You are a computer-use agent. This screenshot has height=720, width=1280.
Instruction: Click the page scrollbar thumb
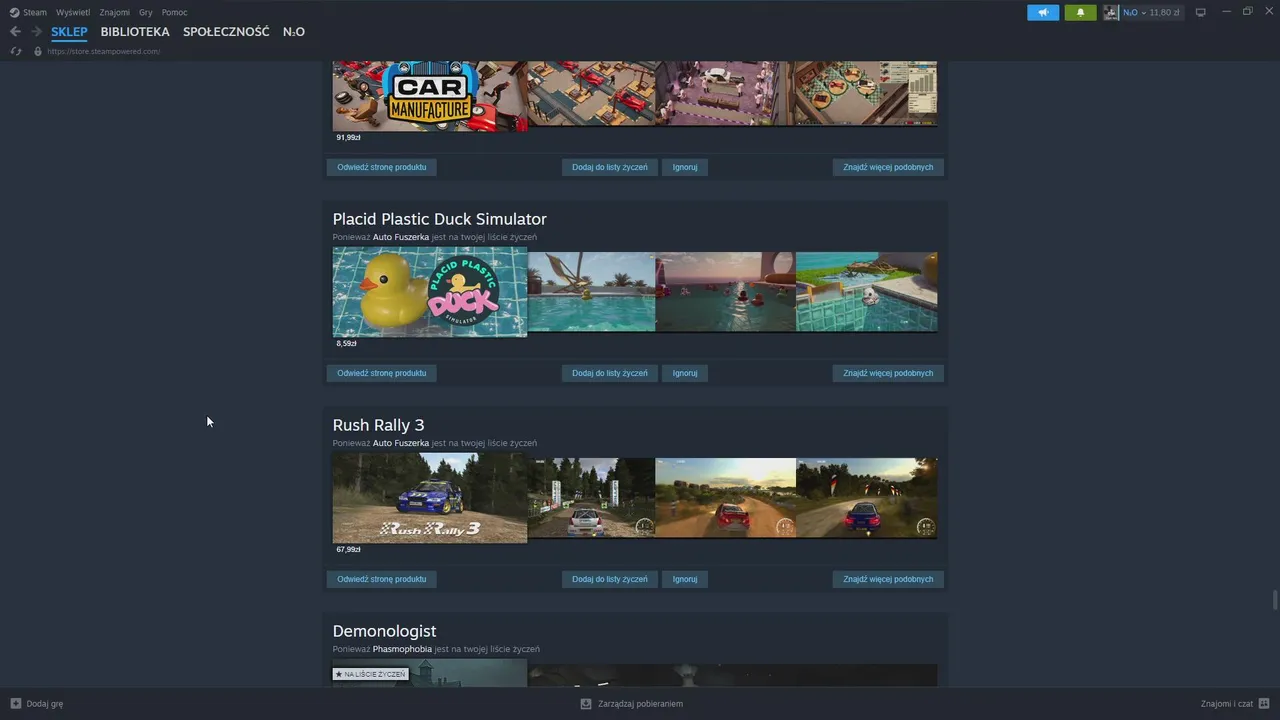pyautogui.click(x=1275, y=599)
